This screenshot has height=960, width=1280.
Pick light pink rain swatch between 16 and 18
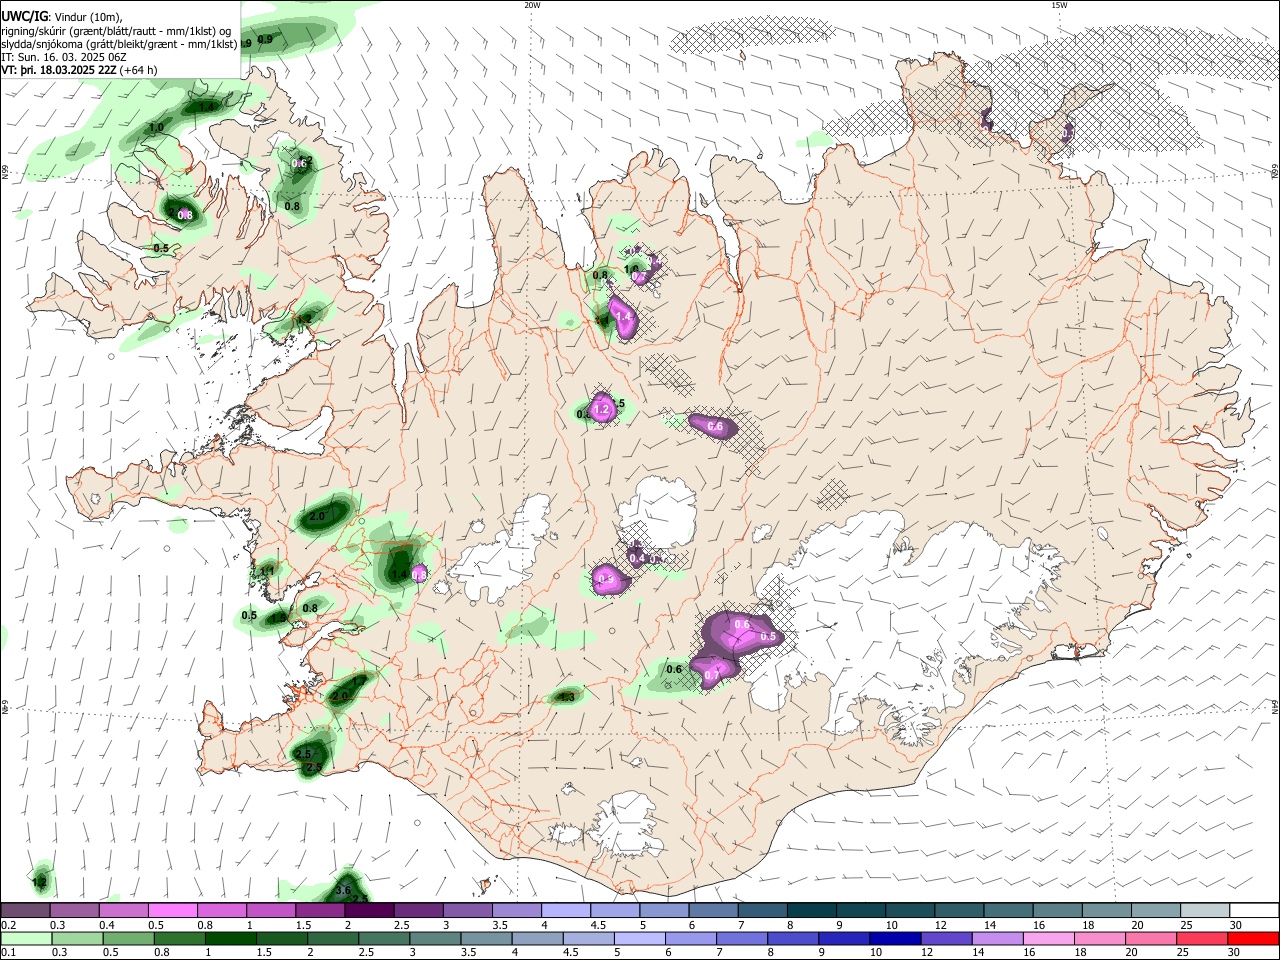point(1048,938)
